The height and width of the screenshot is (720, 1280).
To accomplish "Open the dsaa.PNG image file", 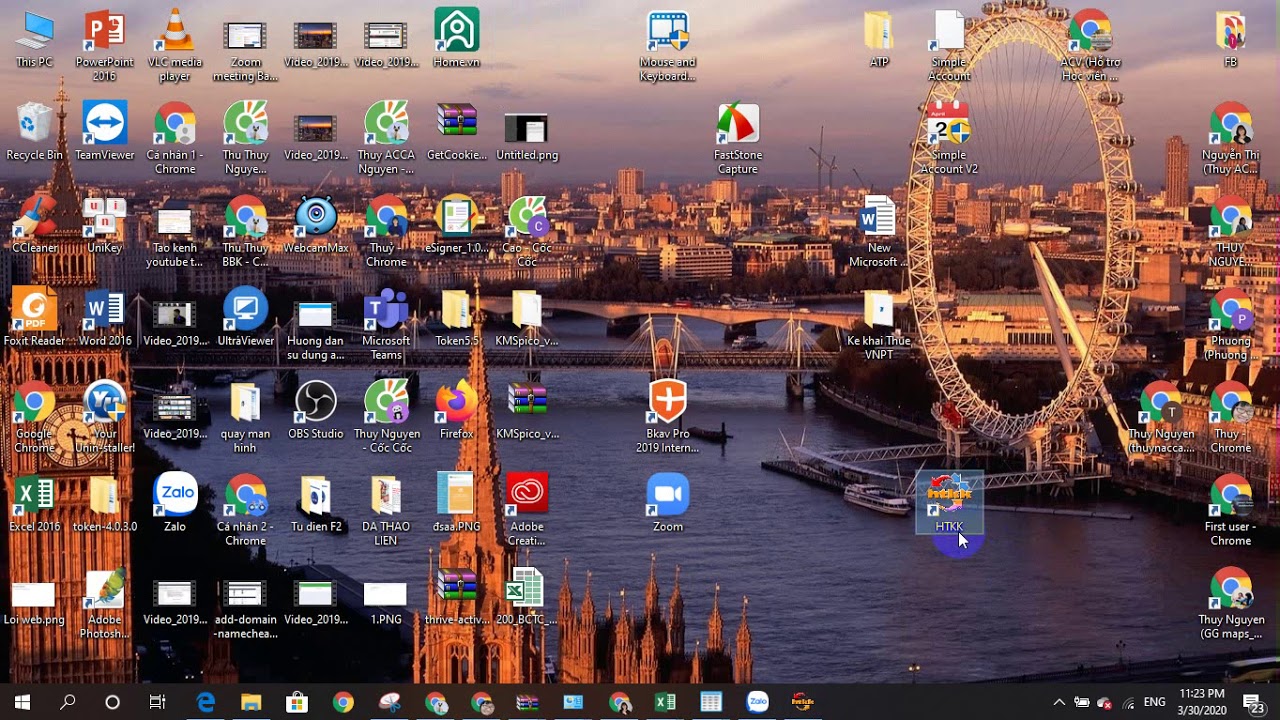I will pyautogui.click(x=456, y=503).
